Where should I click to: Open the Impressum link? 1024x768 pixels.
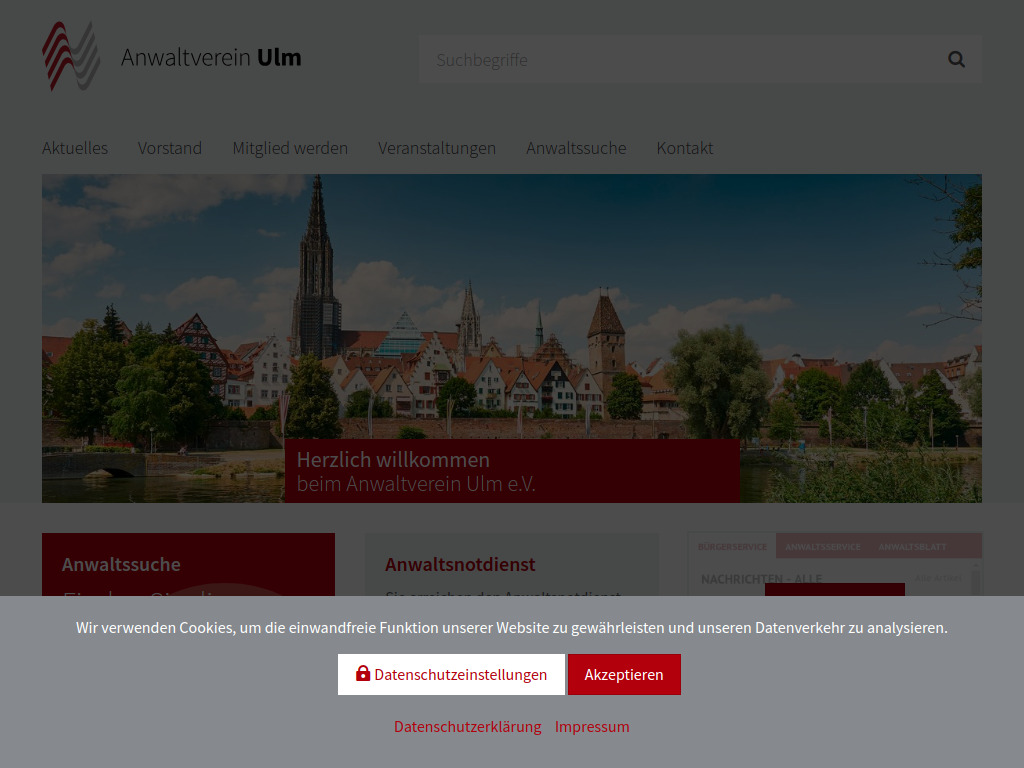[592, 727]
